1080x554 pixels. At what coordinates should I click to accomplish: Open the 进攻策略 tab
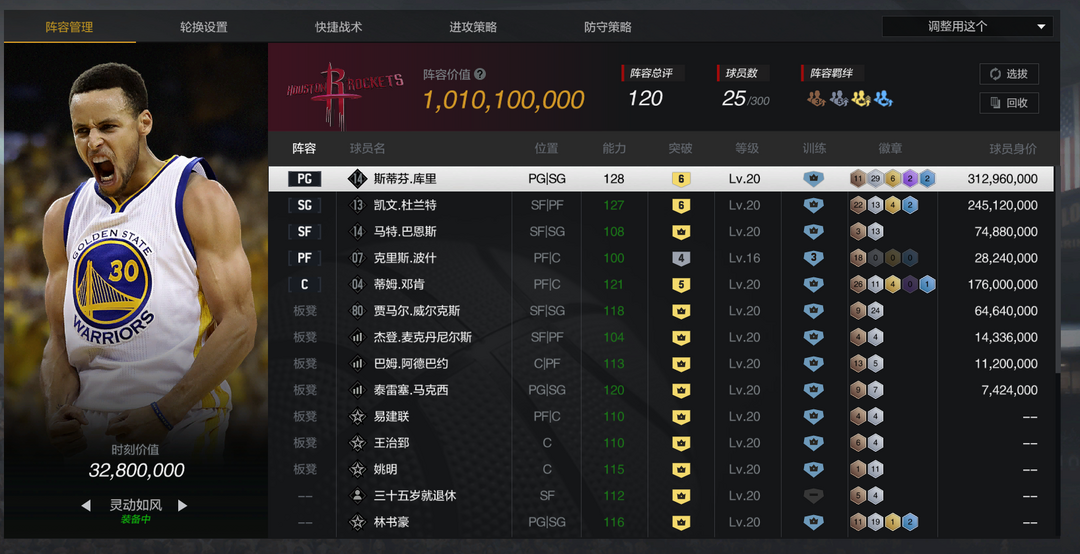tap(473, 27)
